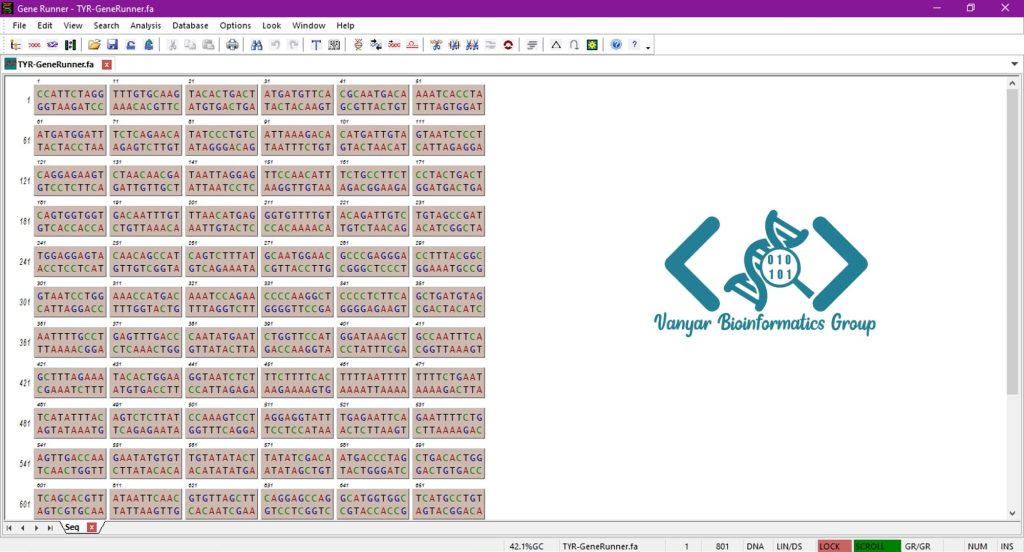Go to next sheet tab arrow
1024x552 pixels.
(x=36, y=528)
